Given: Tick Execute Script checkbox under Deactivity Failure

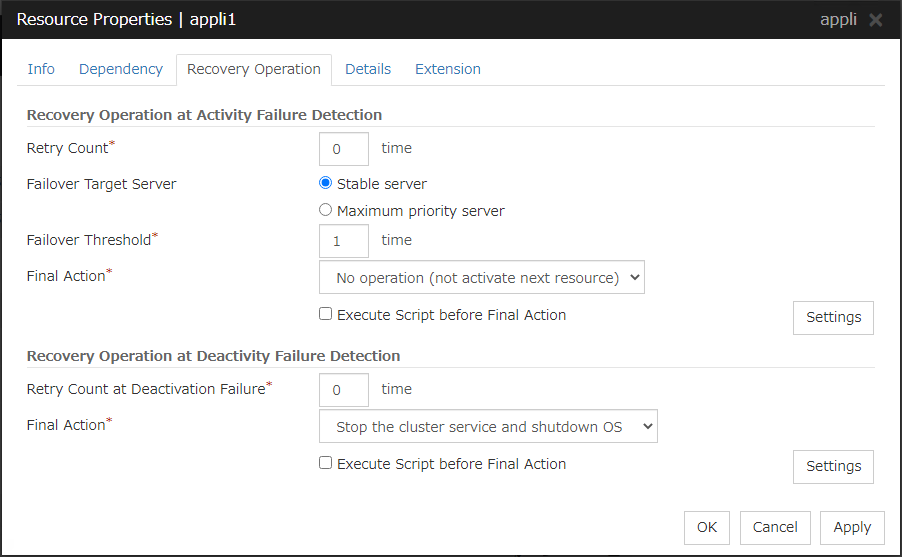Looking at the screenshot, I should click(325, 463).
